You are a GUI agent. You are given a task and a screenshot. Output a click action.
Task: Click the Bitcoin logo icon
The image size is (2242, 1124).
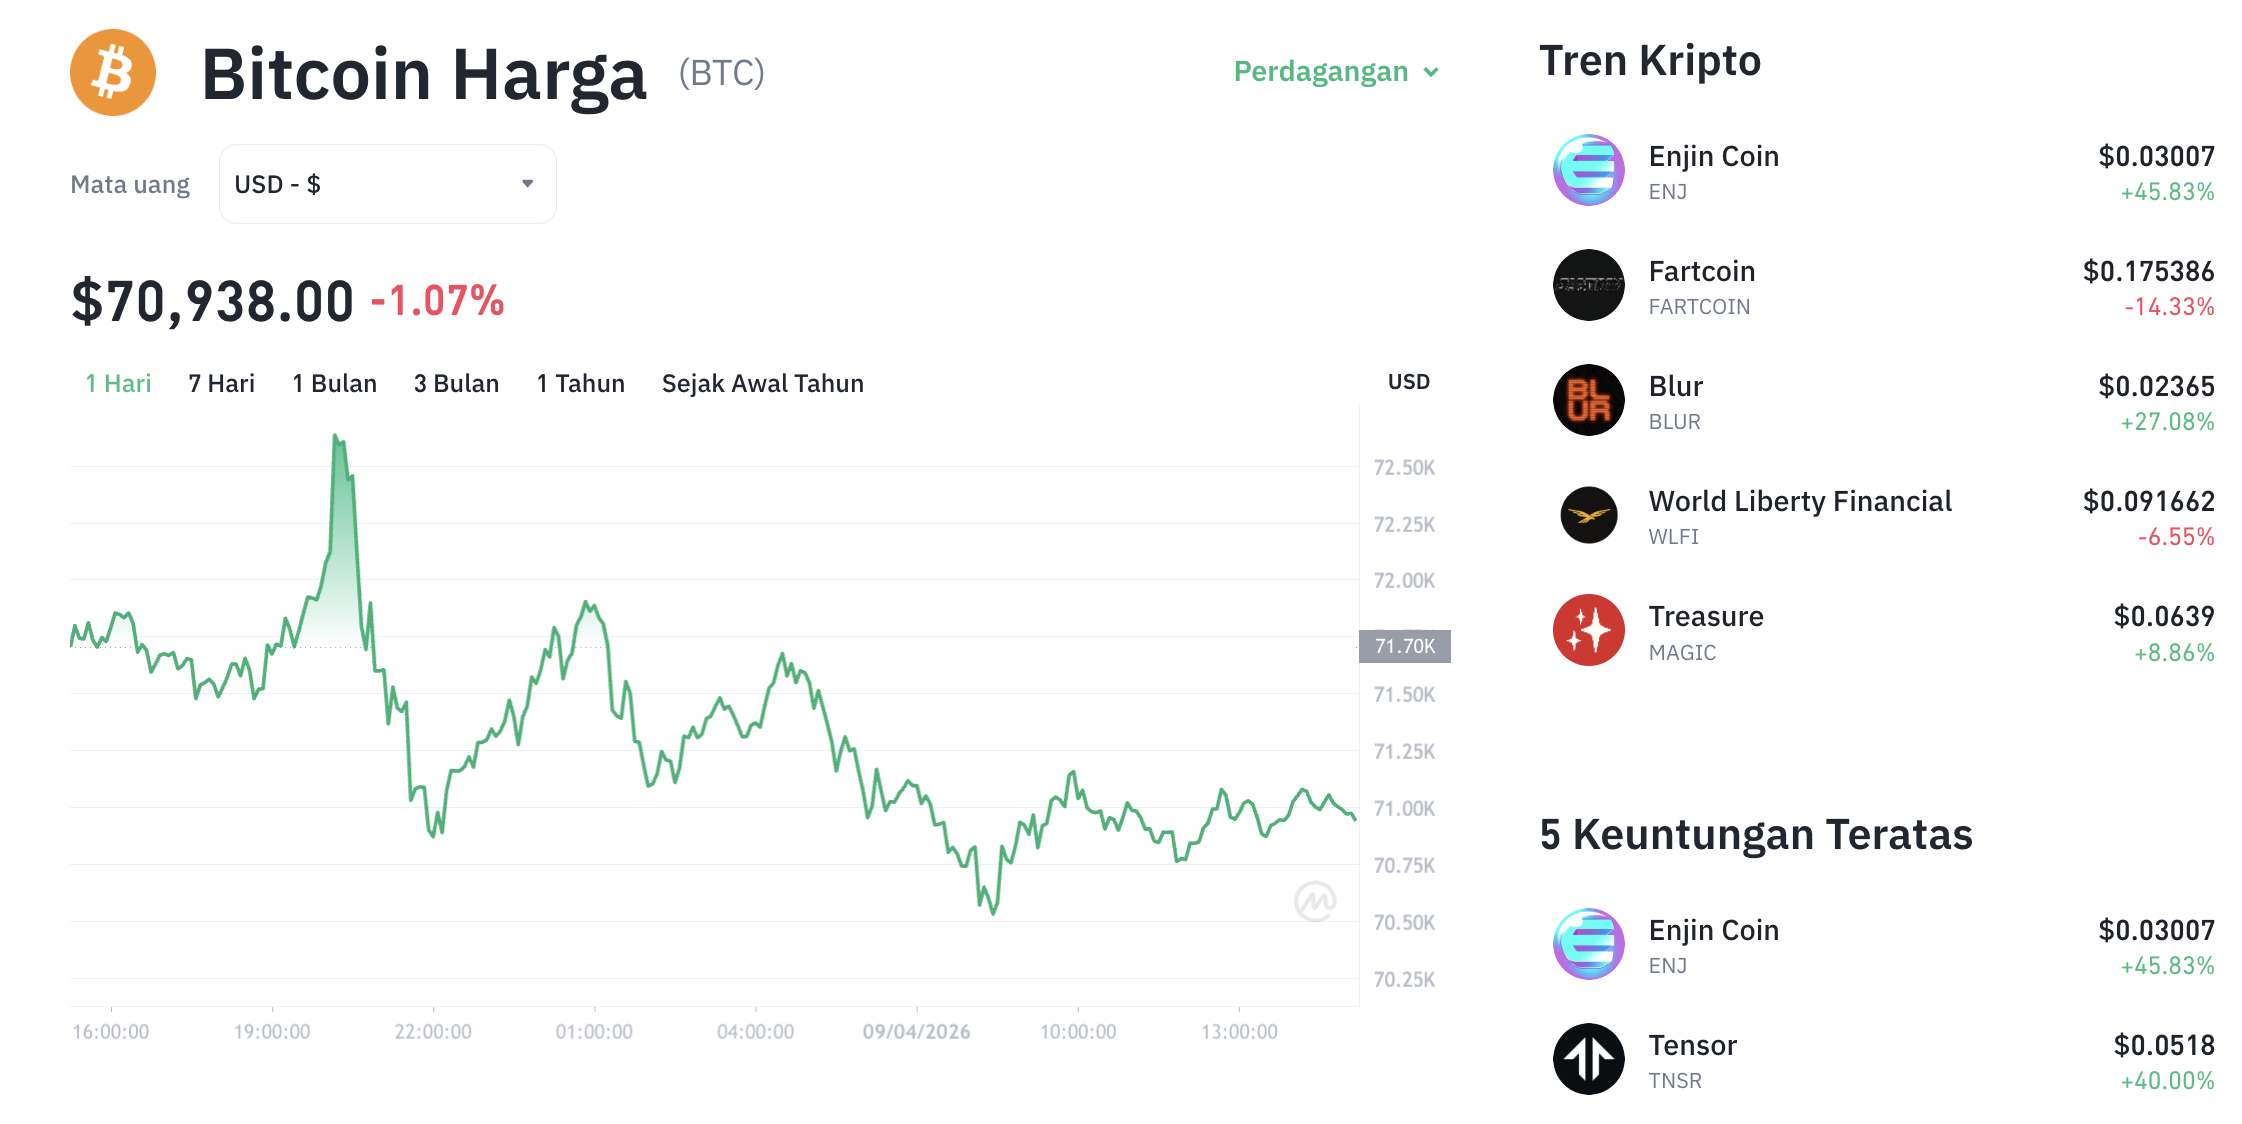tap(112, 72)
